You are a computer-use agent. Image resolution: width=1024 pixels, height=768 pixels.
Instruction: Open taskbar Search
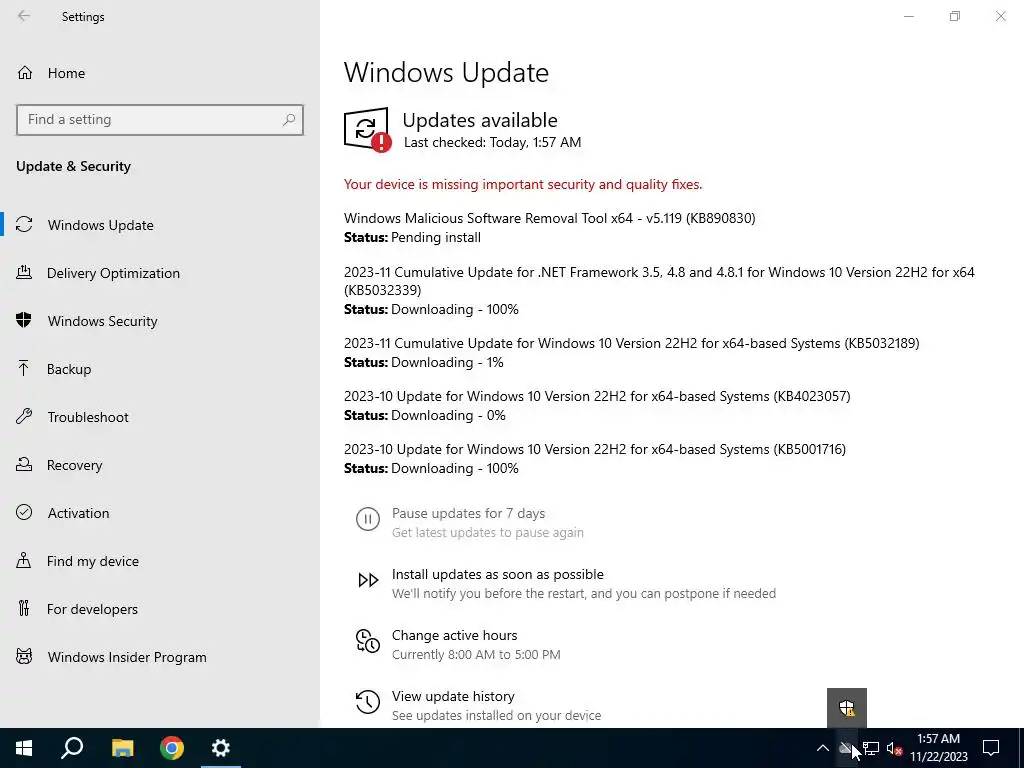click(x=72, y=748)
